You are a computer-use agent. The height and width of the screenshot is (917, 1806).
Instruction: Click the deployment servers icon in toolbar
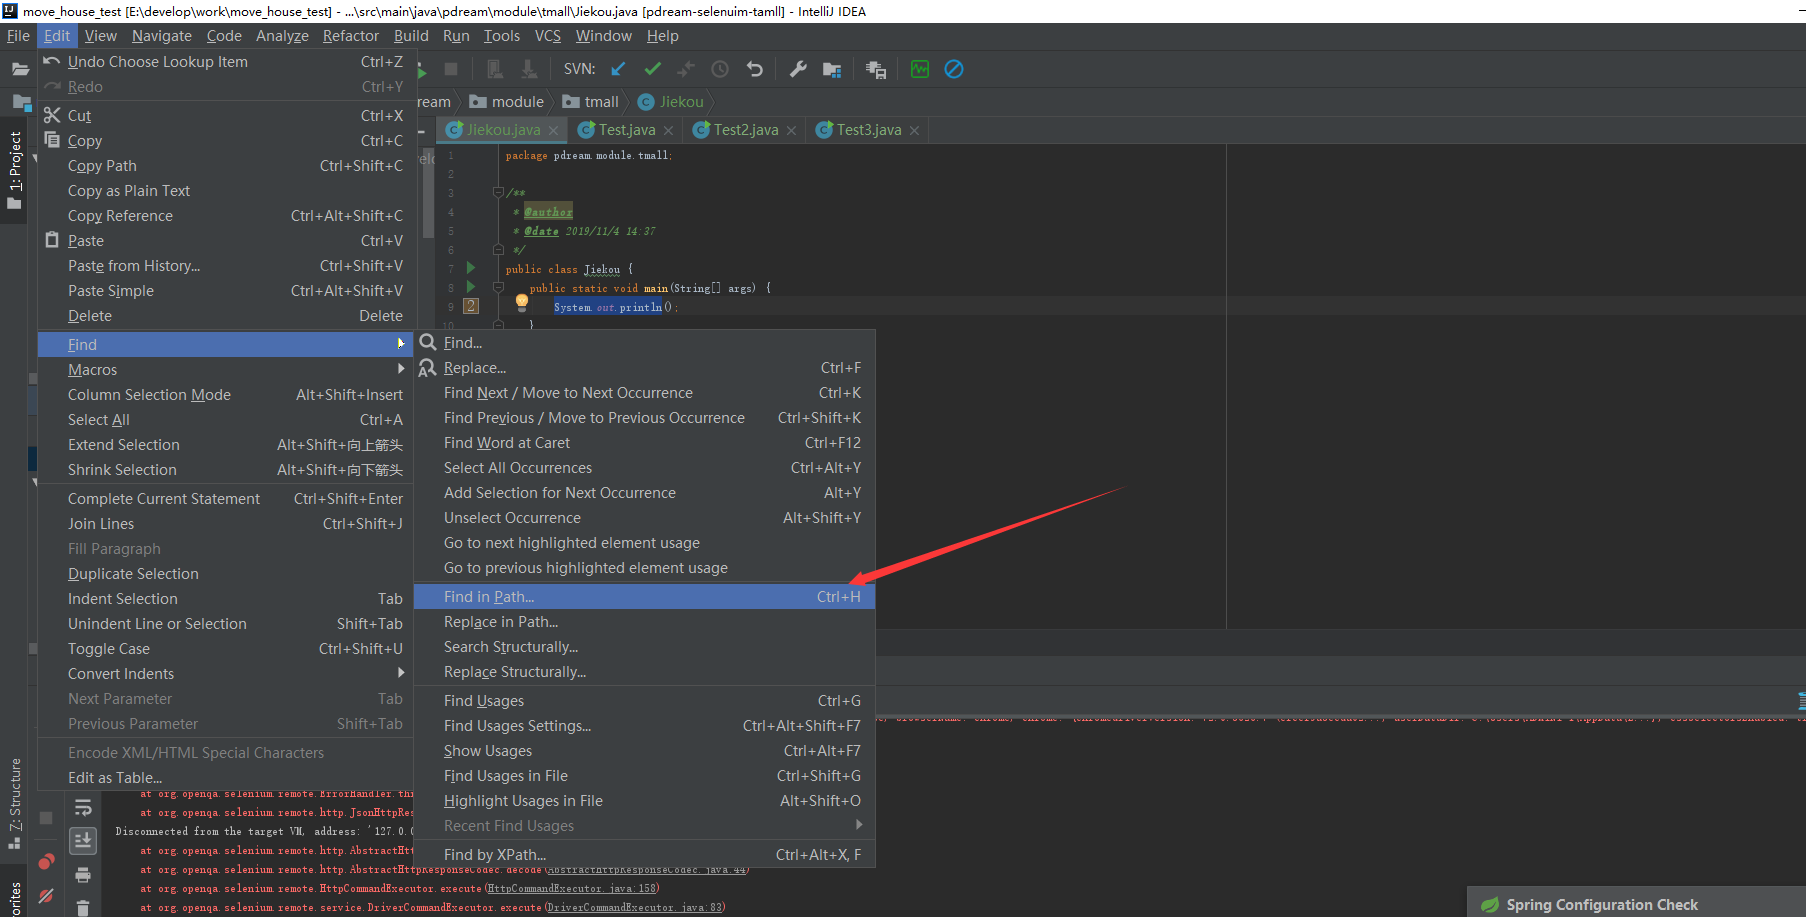(x=876, y=69)
